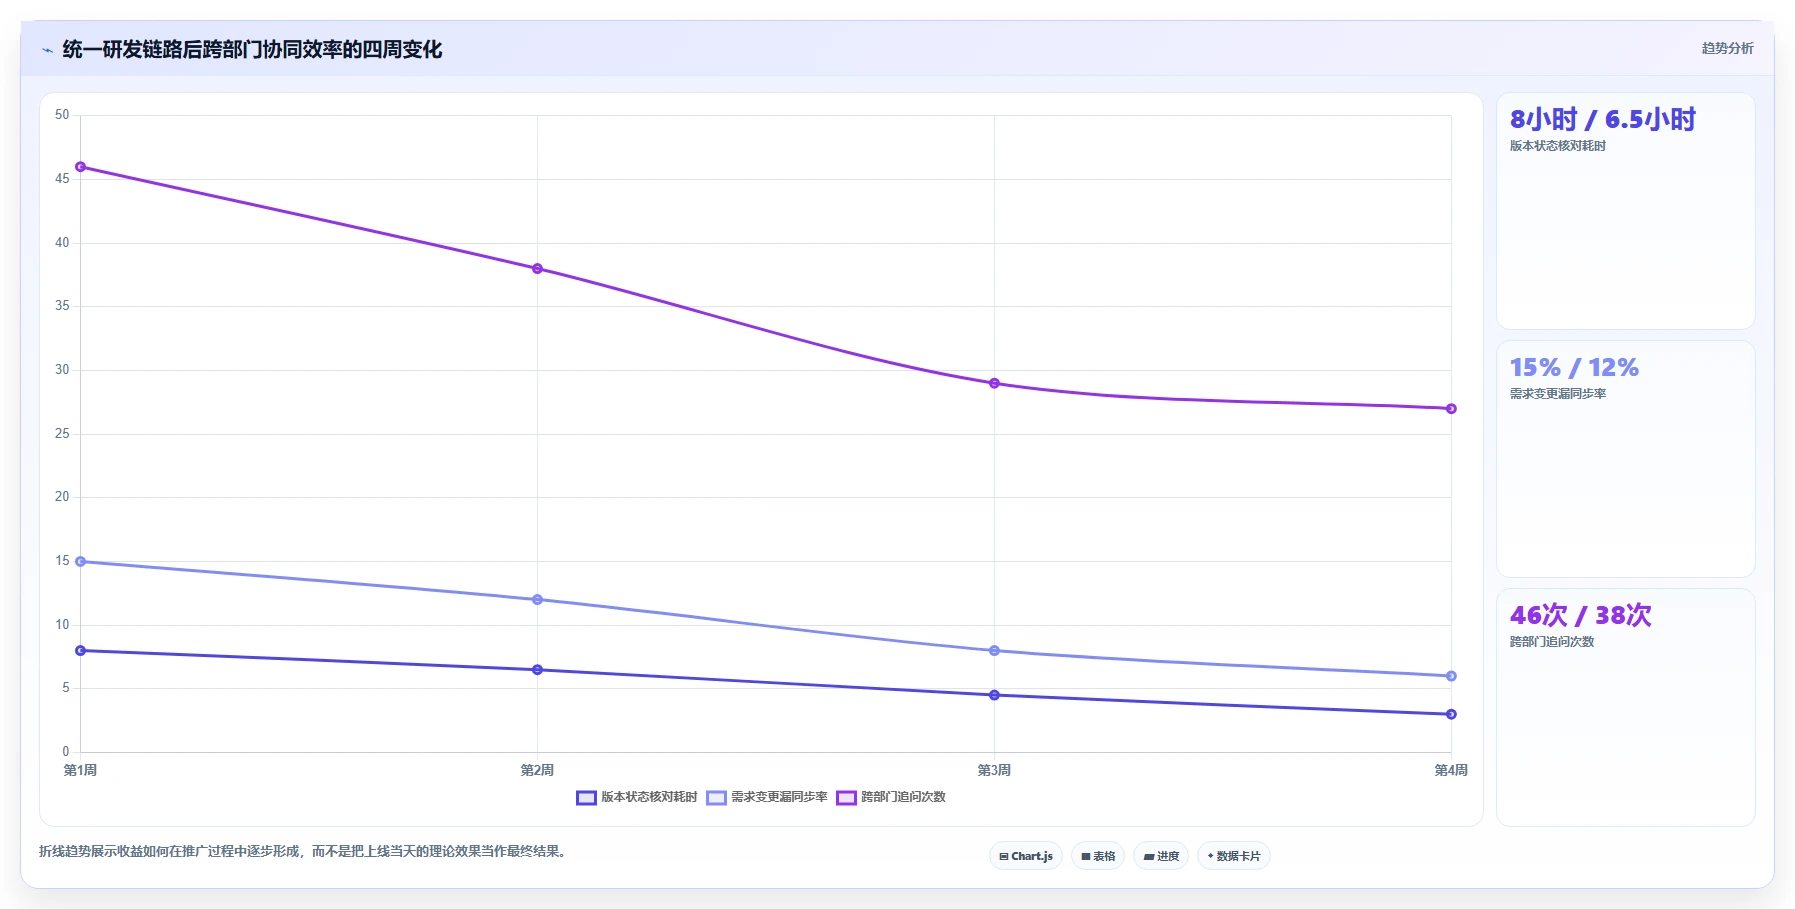Open the 8小时 / 6.5小时 stat card

click(x=1626, y=211)
